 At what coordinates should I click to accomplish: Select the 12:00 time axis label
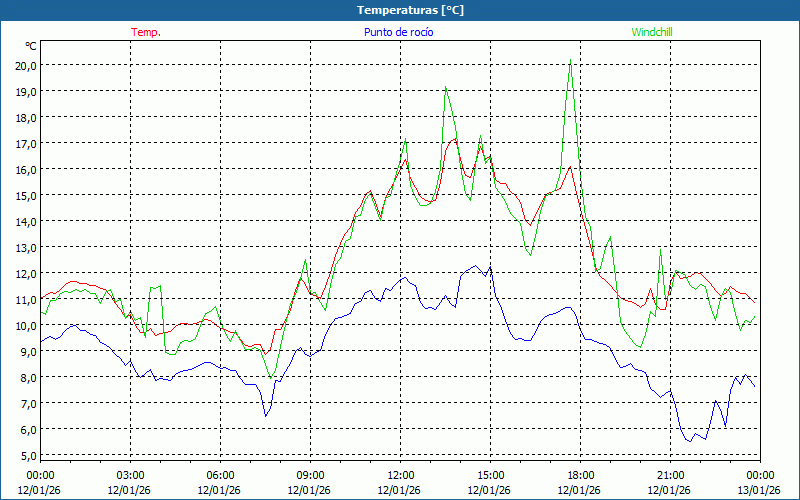pos(400,475)
